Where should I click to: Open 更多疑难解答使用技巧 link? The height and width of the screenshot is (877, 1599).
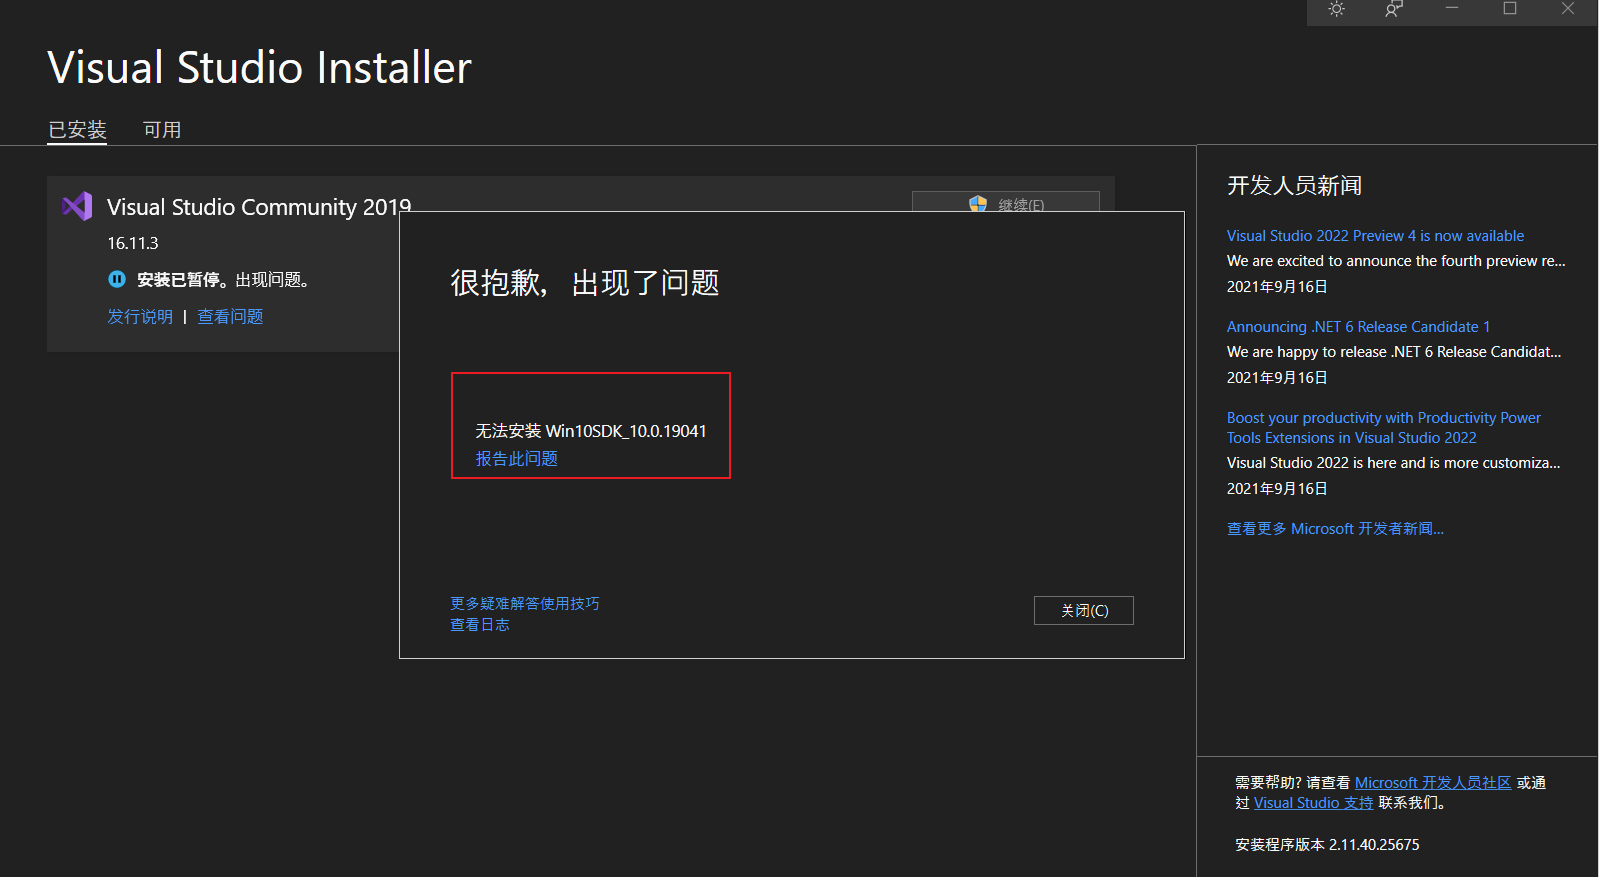[x=525, y=603]
